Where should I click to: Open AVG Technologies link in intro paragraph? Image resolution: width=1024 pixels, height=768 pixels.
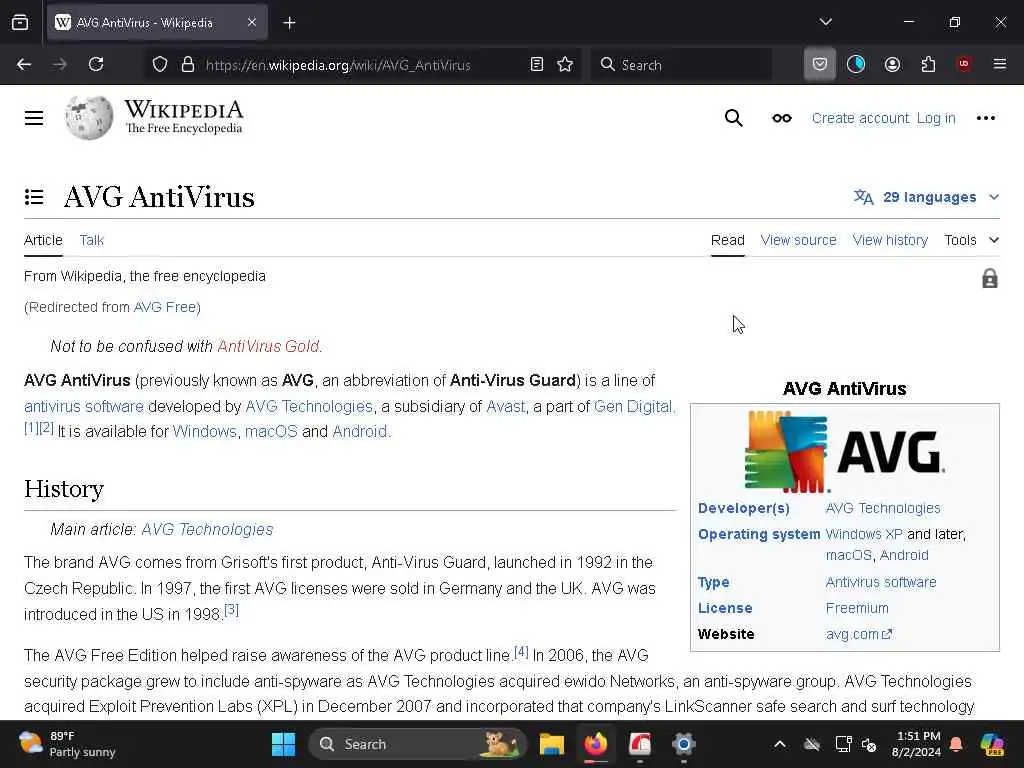(309, 406)
